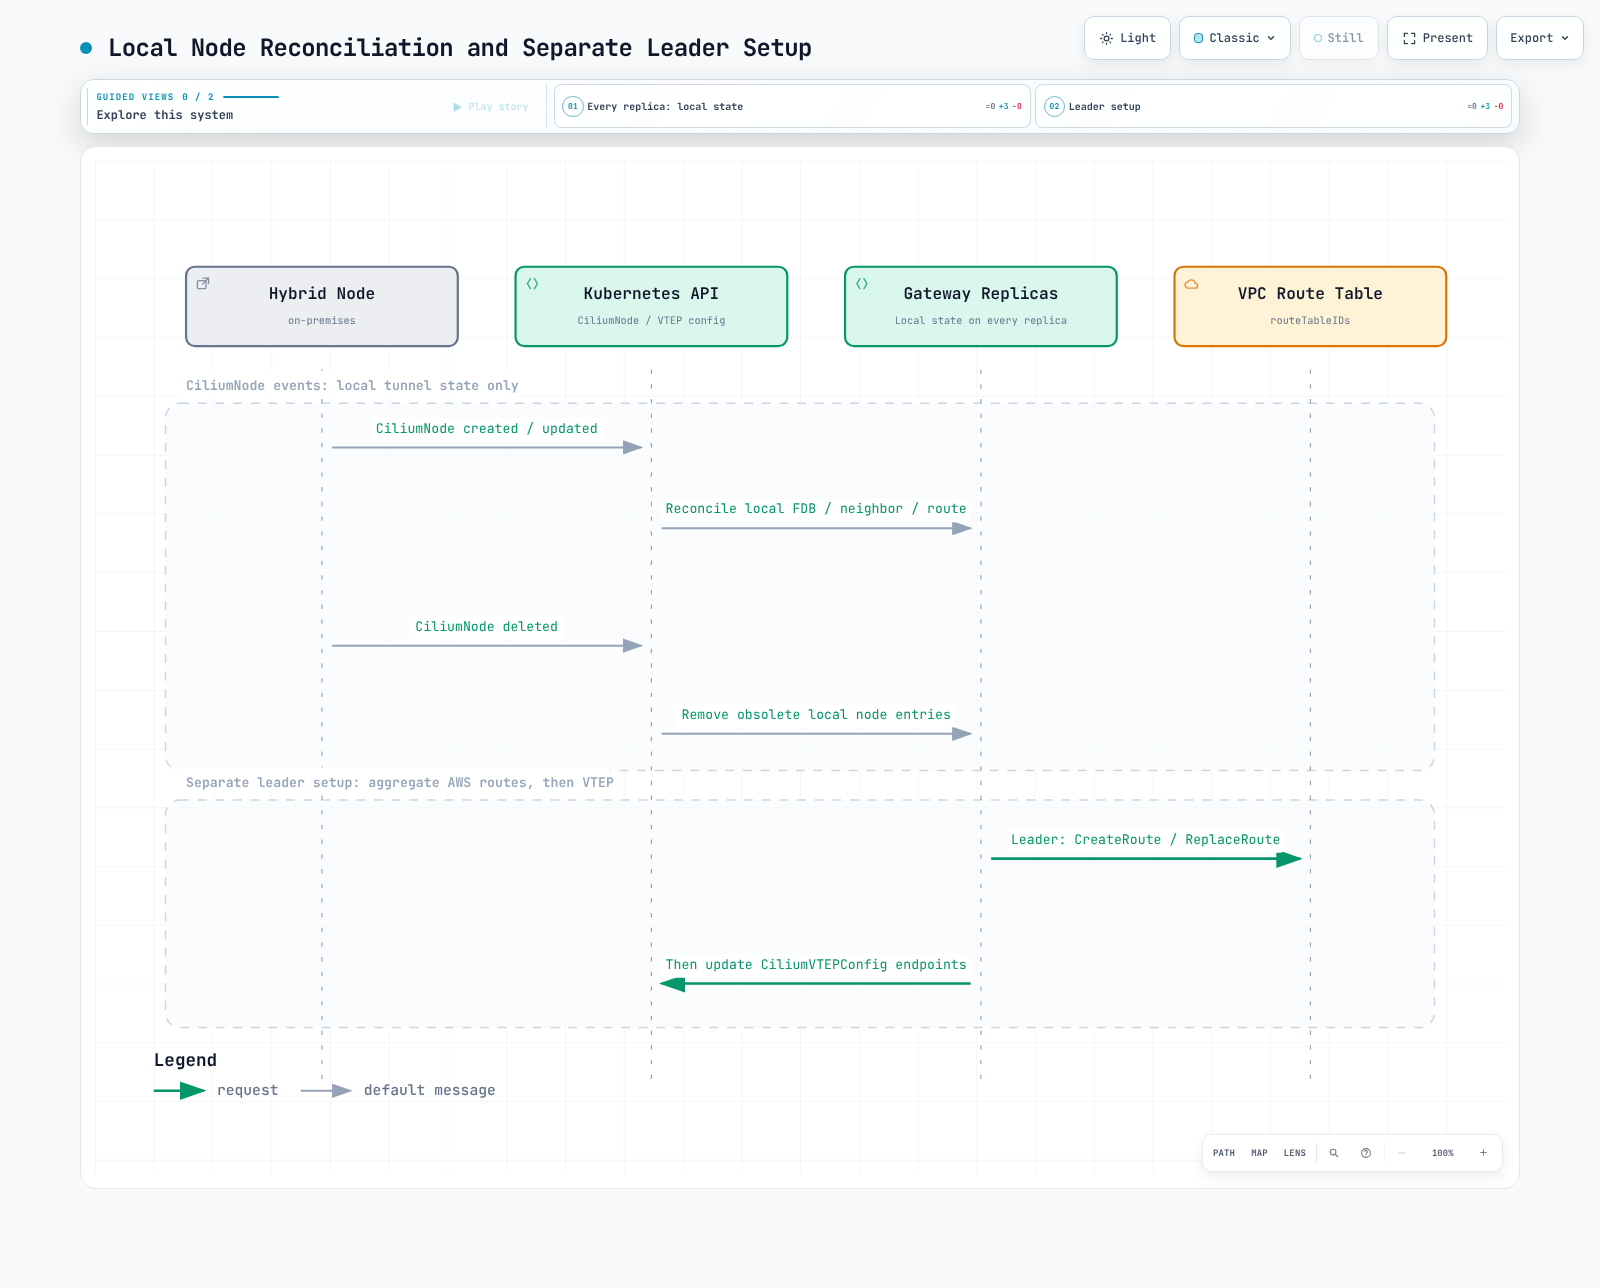Click the code icon on Gateway Replicas node

click(862, 284)
